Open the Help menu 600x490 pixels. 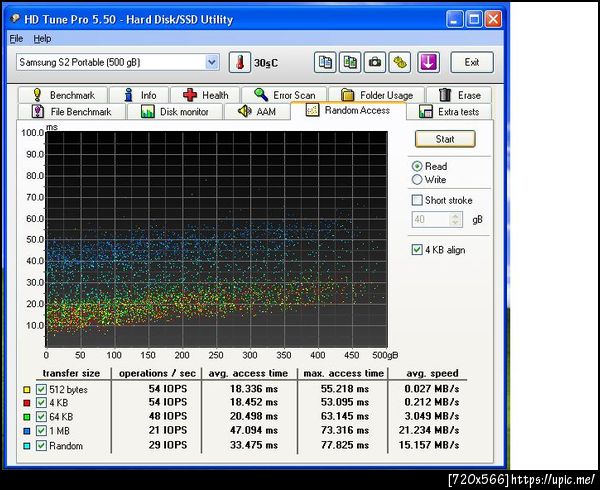[42, 39]
